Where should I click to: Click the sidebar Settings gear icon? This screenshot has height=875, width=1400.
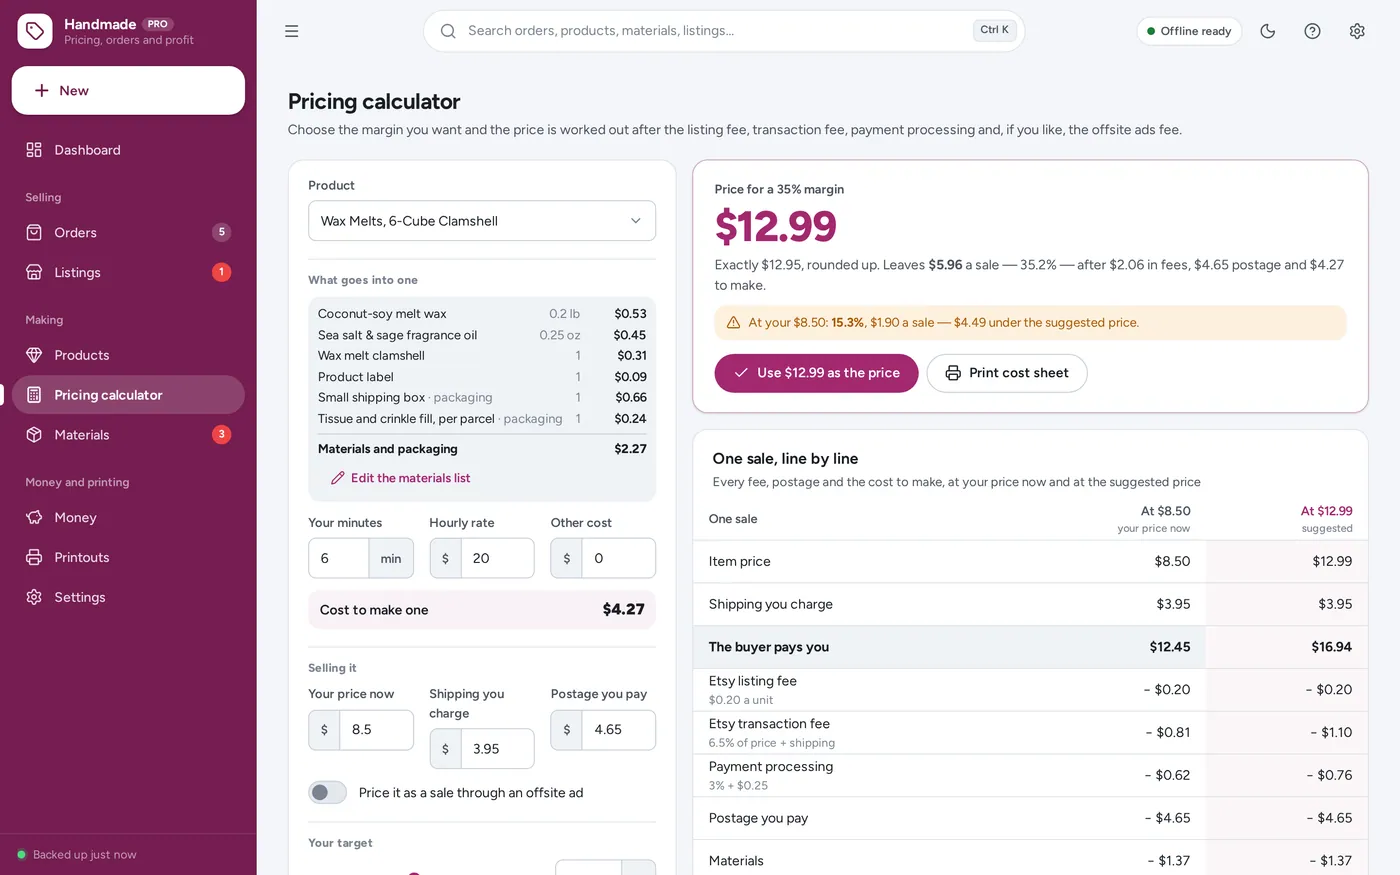[34, 597]
